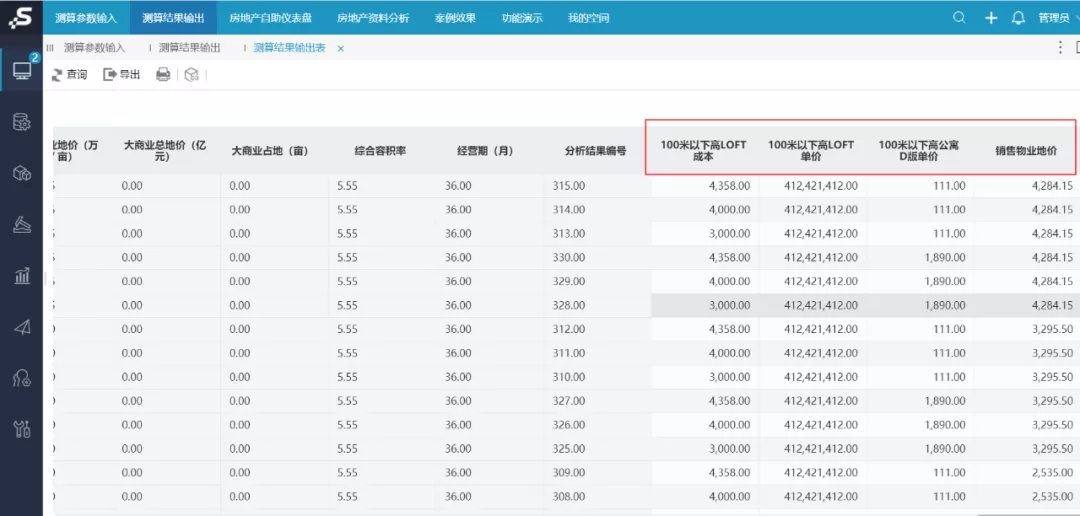Viewport: 1080px width, 516px height.
Task: Select the cell with result number 313.00
Action: pos(597,234)
